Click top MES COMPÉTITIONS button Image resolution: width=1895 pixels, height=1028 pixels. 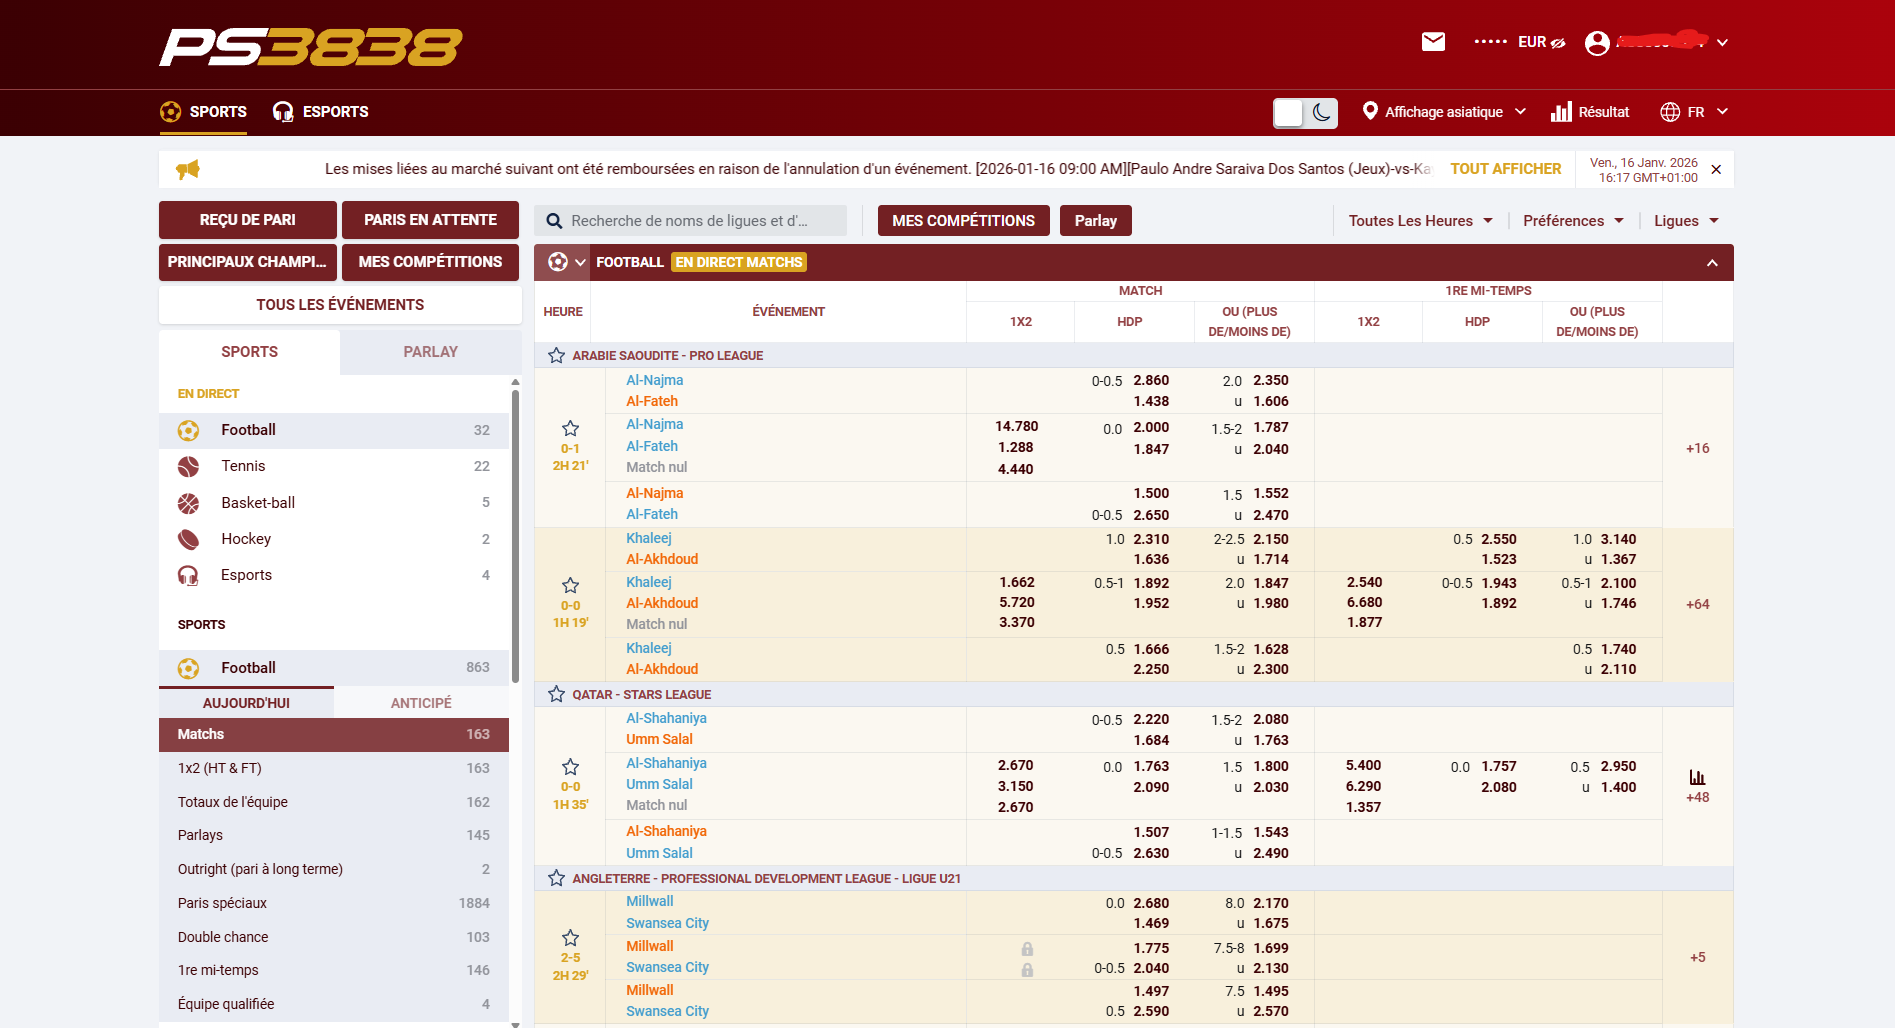pos(963,221)
